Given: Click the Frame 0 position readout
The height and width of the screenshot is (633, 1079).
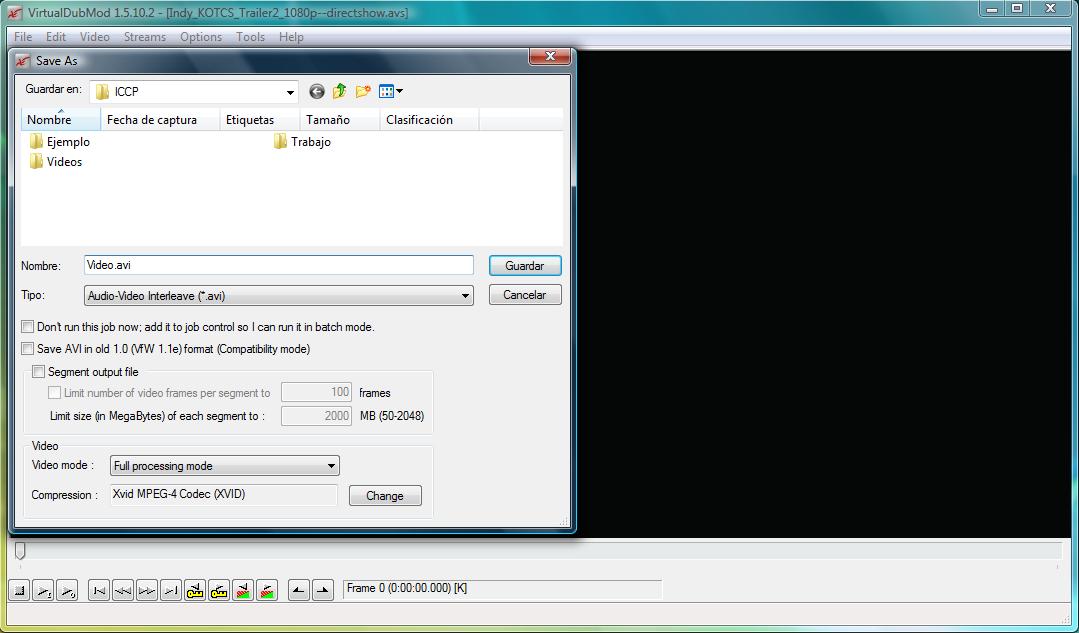Looking at the screenshot, I should coord(502,589).
